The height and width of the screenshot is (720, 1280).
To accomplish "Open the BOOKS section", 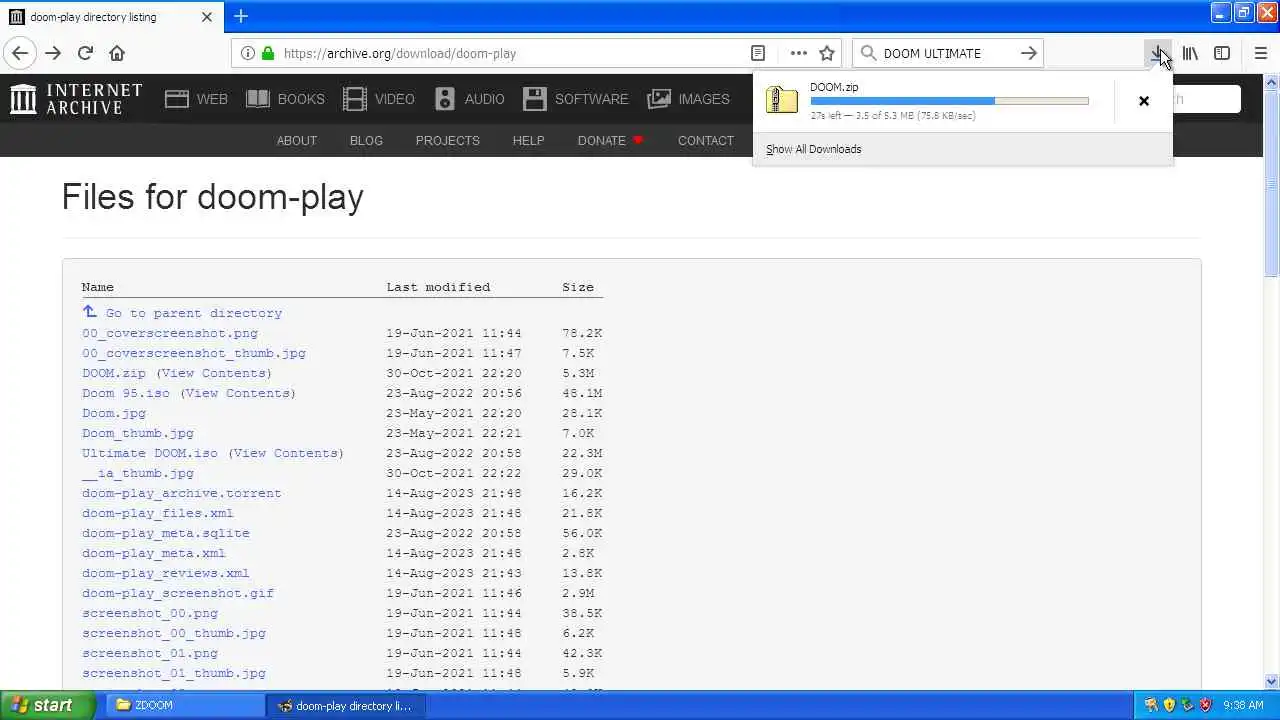I will pos(285,99).
